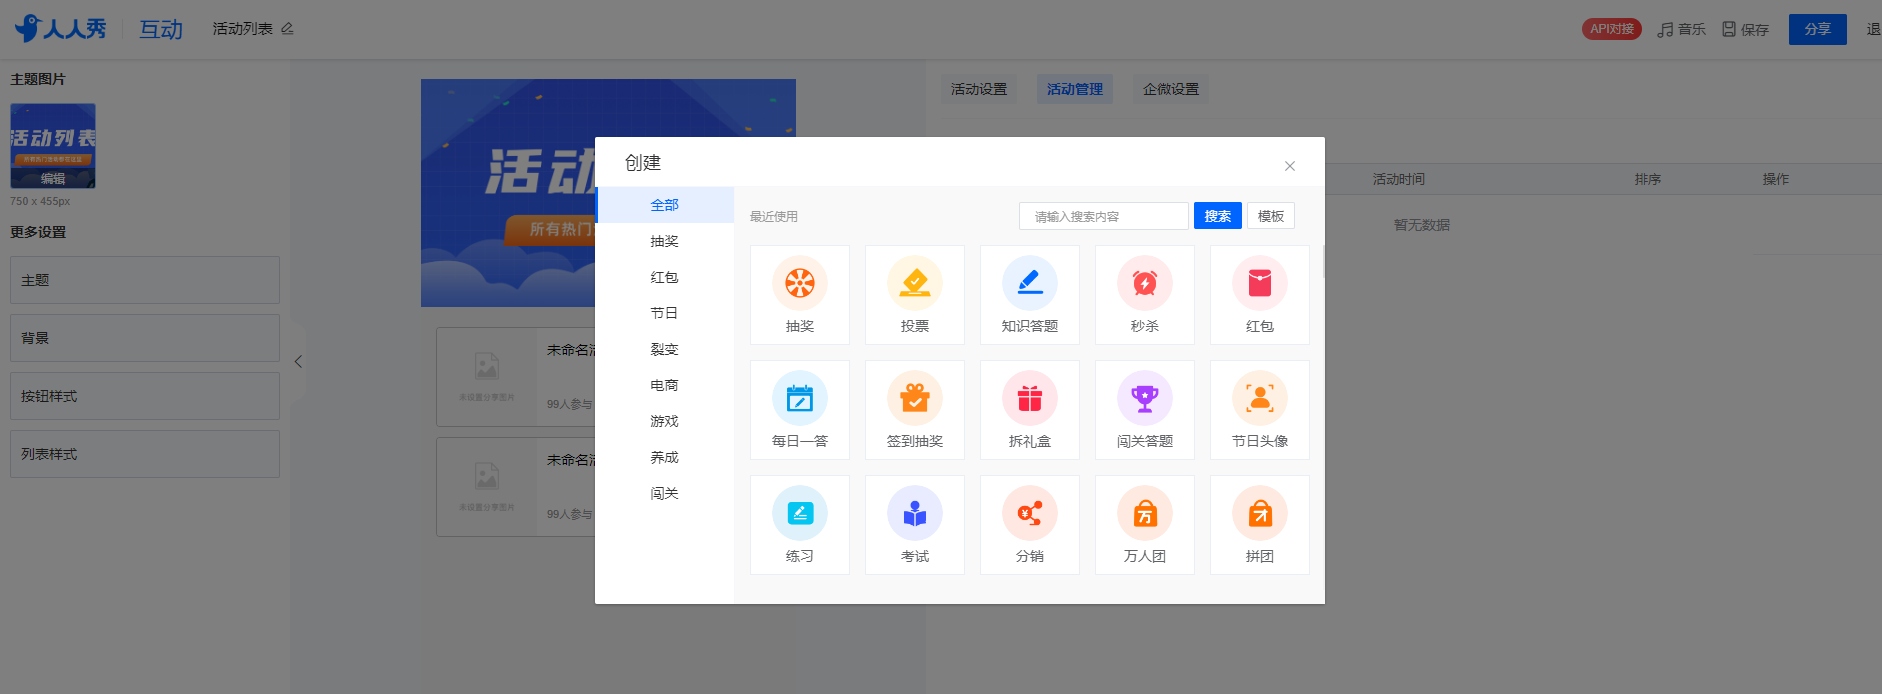Collapse the left panel with arrow
The height and width of the screenshot is (694, 1882).
click(298, 362)
